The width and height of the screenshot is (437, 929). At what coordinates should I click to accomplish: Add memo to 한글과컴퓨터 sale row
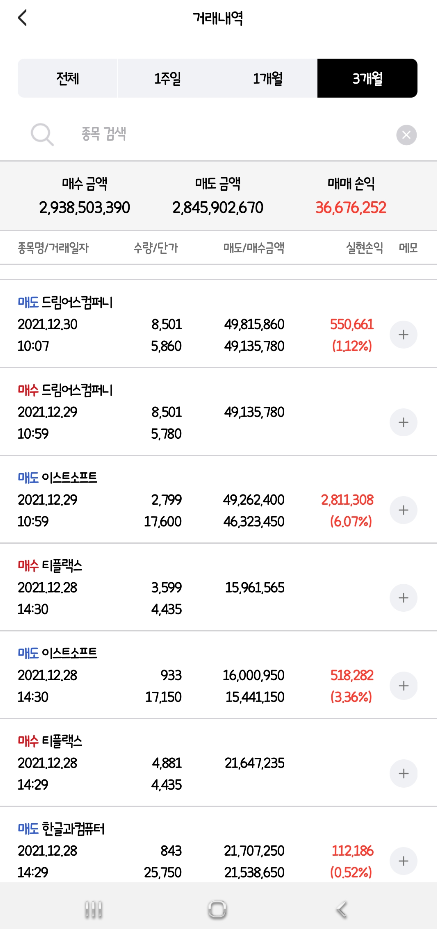[x=403, y=861]
